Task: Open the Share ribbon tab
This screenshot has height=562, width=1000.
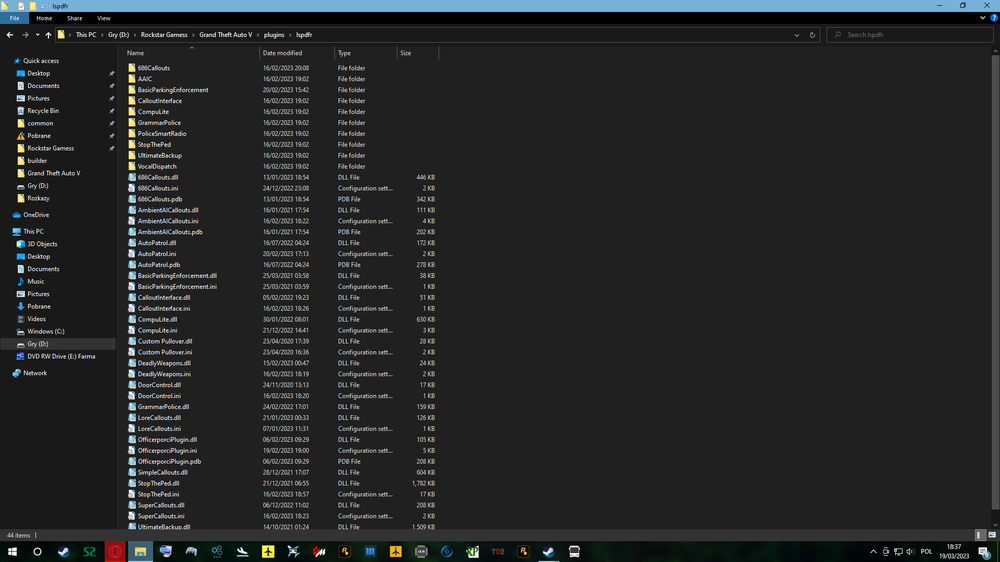Action: click(x=75, y=18)
